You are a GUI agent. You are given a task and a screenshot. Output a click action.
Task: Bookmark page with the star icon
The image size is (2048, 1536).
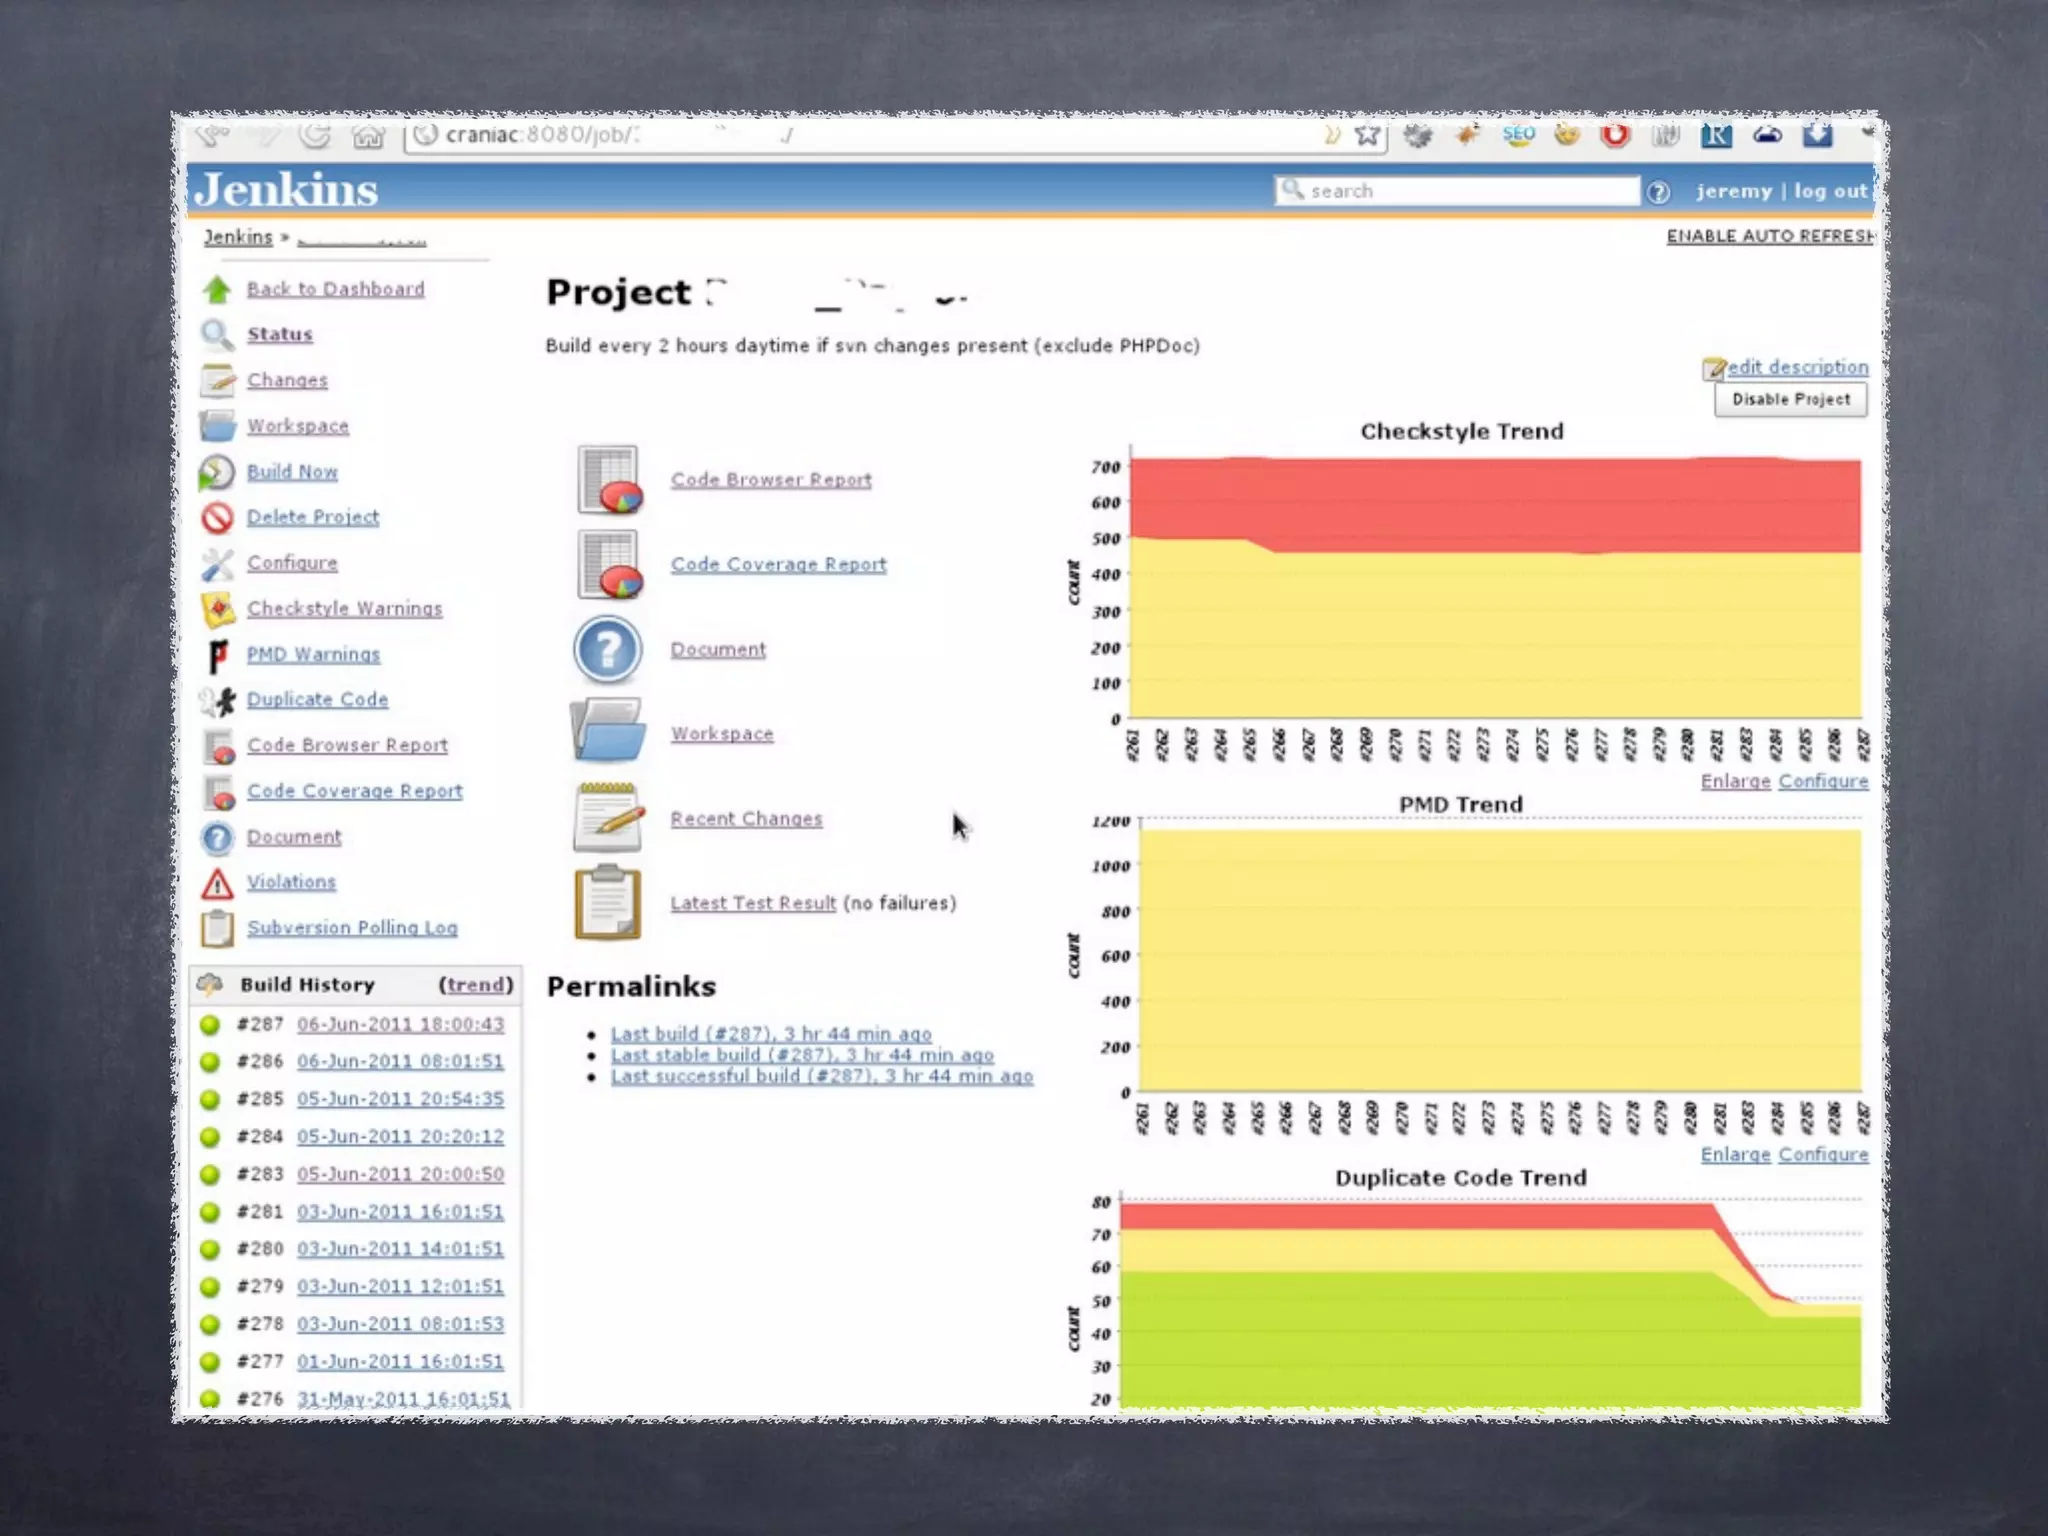tap(1366, 135)
